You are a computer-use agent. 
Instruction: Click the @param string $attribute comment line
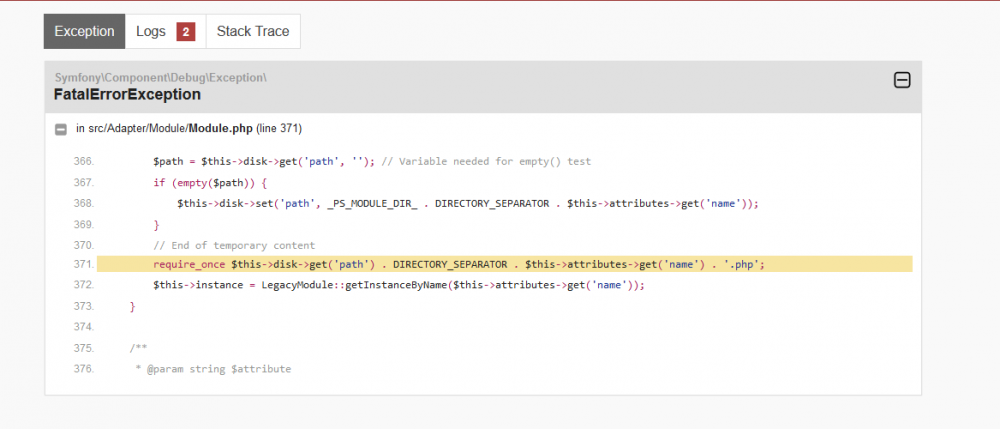pyautogui.click(x=212, y=369)
